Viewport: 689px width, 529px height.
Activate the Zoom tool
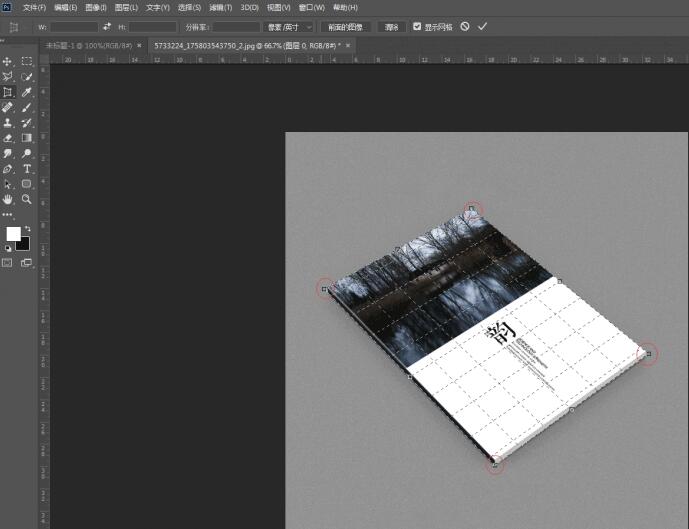pyautogui.click(x=27, y=199)
